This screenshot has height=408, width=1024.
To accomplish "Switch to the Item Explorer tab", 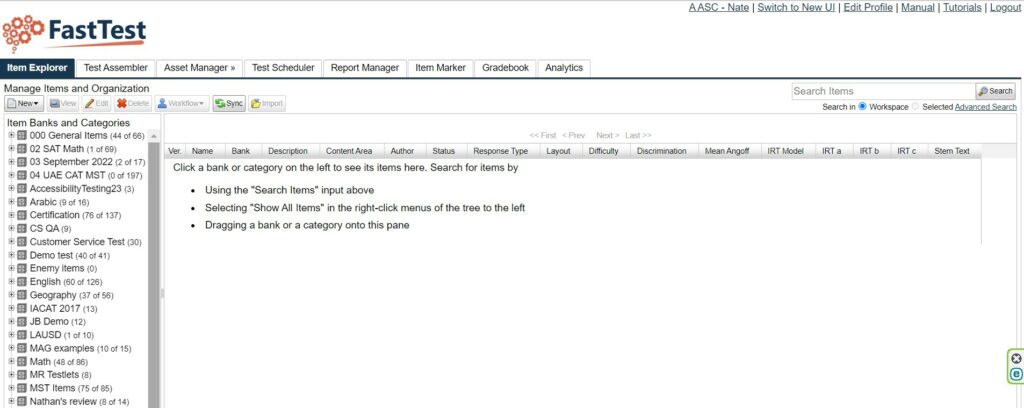I will click(37, 68).
